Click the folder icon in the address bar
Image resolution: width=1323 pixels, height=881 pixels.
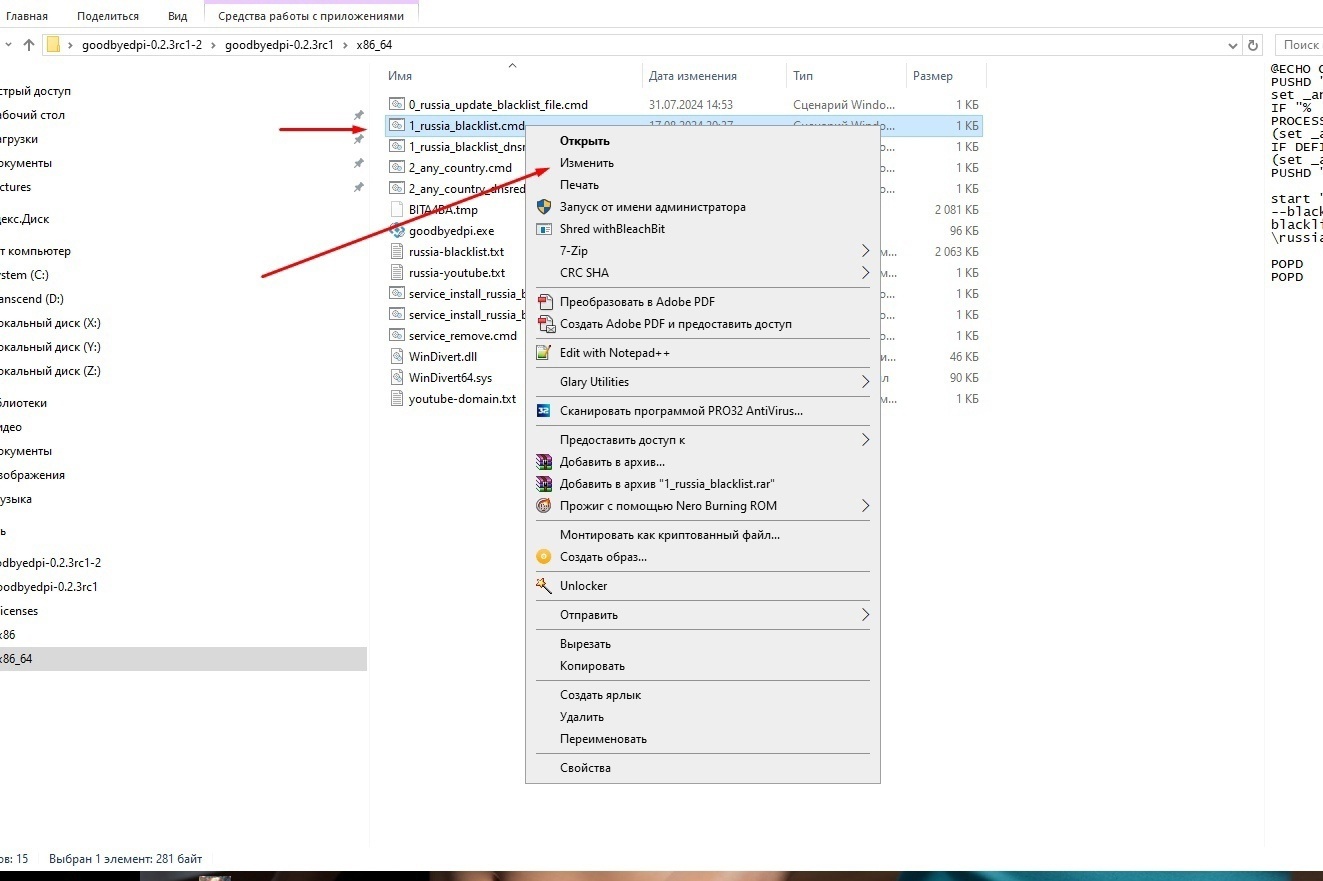click(54, 45)
